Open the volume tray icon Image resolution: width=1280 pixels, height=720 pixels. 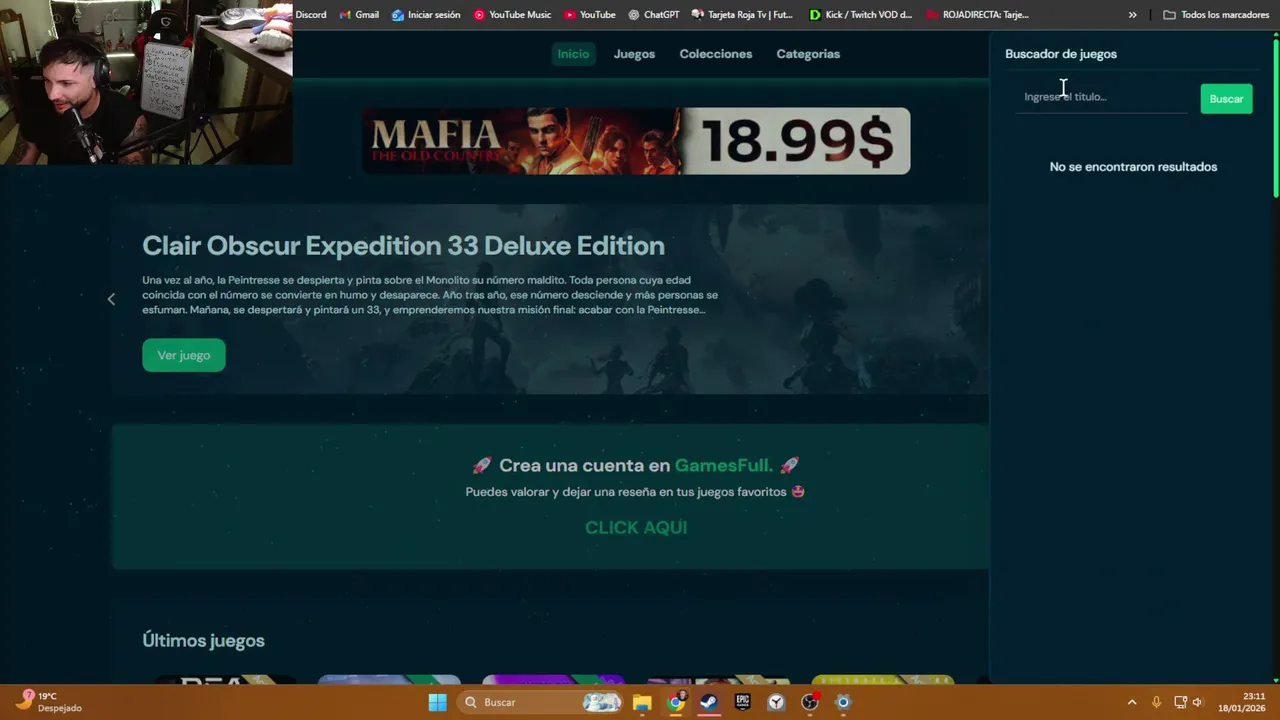1197,702
